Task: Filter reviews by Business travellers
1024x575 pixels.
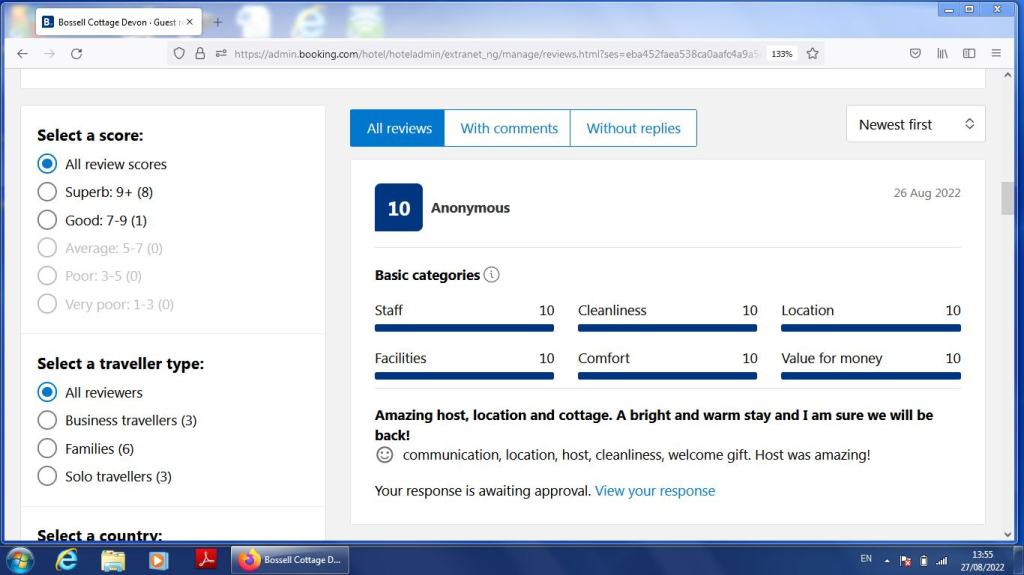Action: [47, 421]
